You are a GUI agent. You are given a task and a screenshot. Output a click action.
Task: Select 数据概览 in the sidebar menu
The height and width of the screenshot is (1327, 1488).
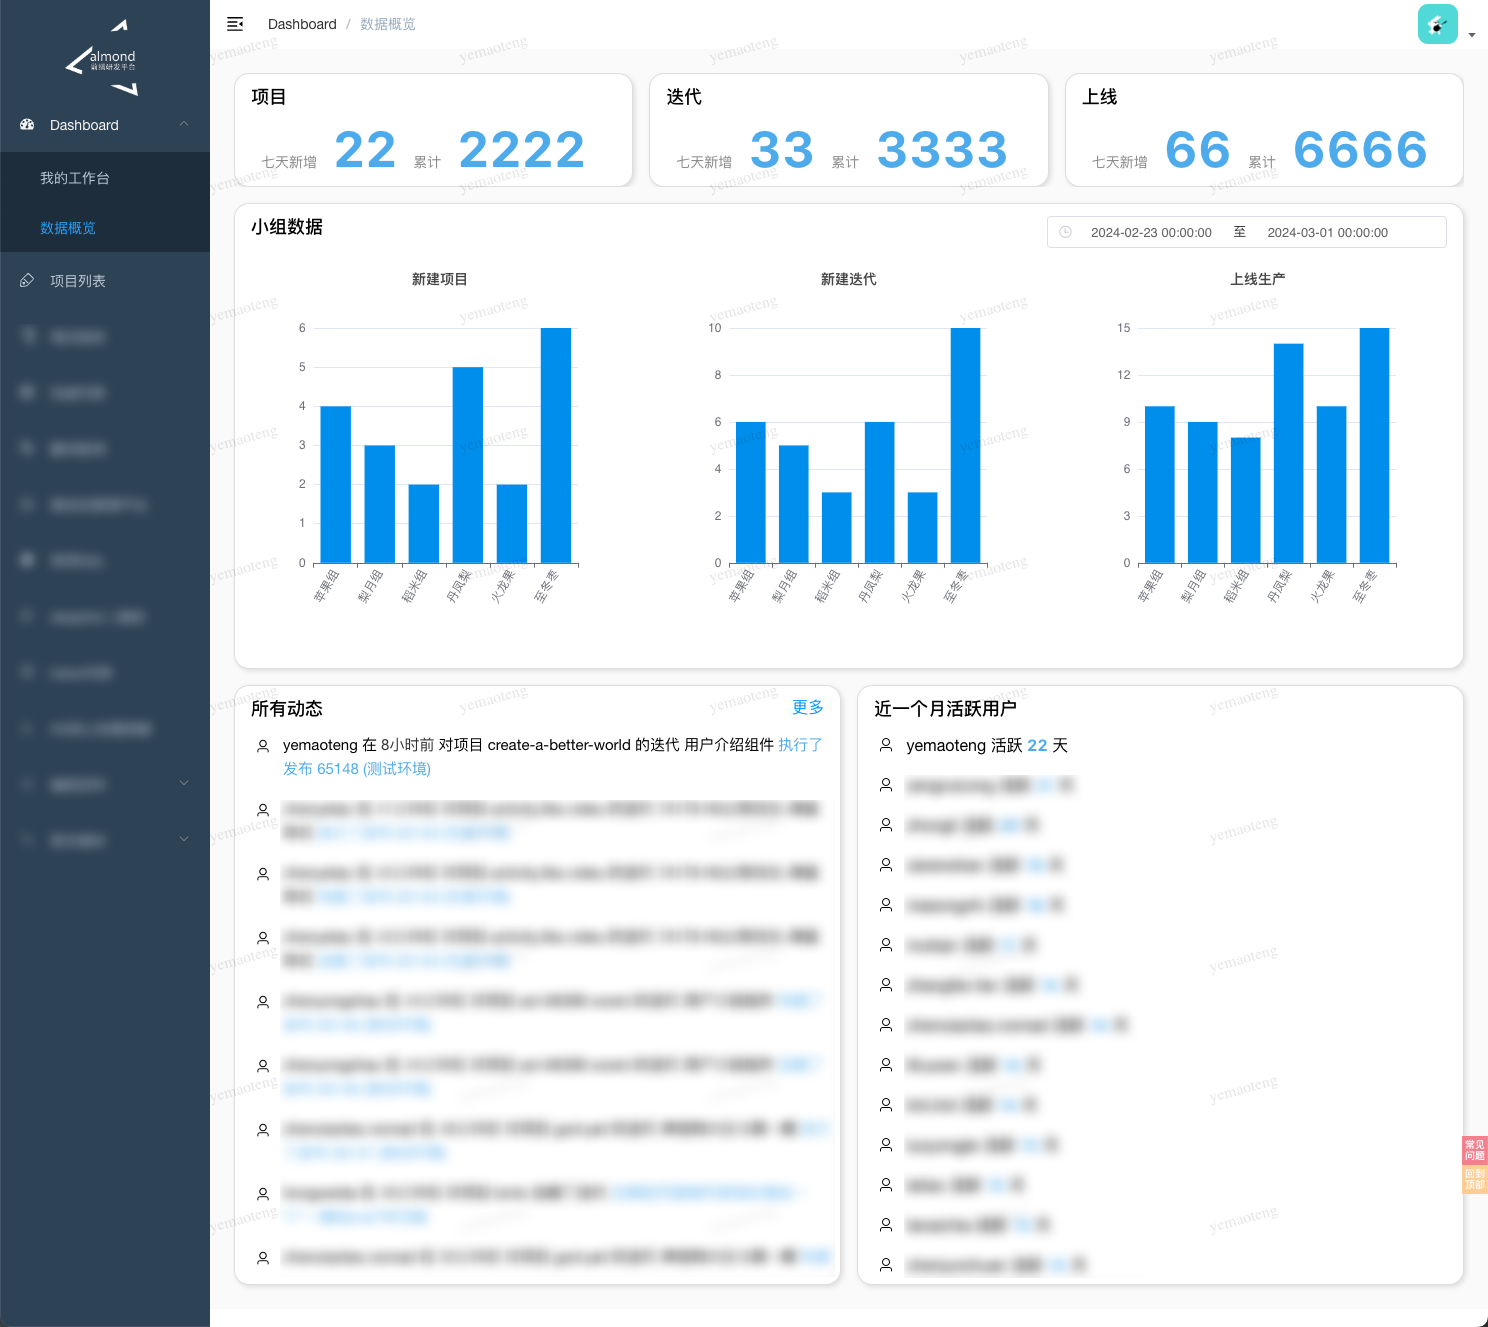click(x=67, y=228)
